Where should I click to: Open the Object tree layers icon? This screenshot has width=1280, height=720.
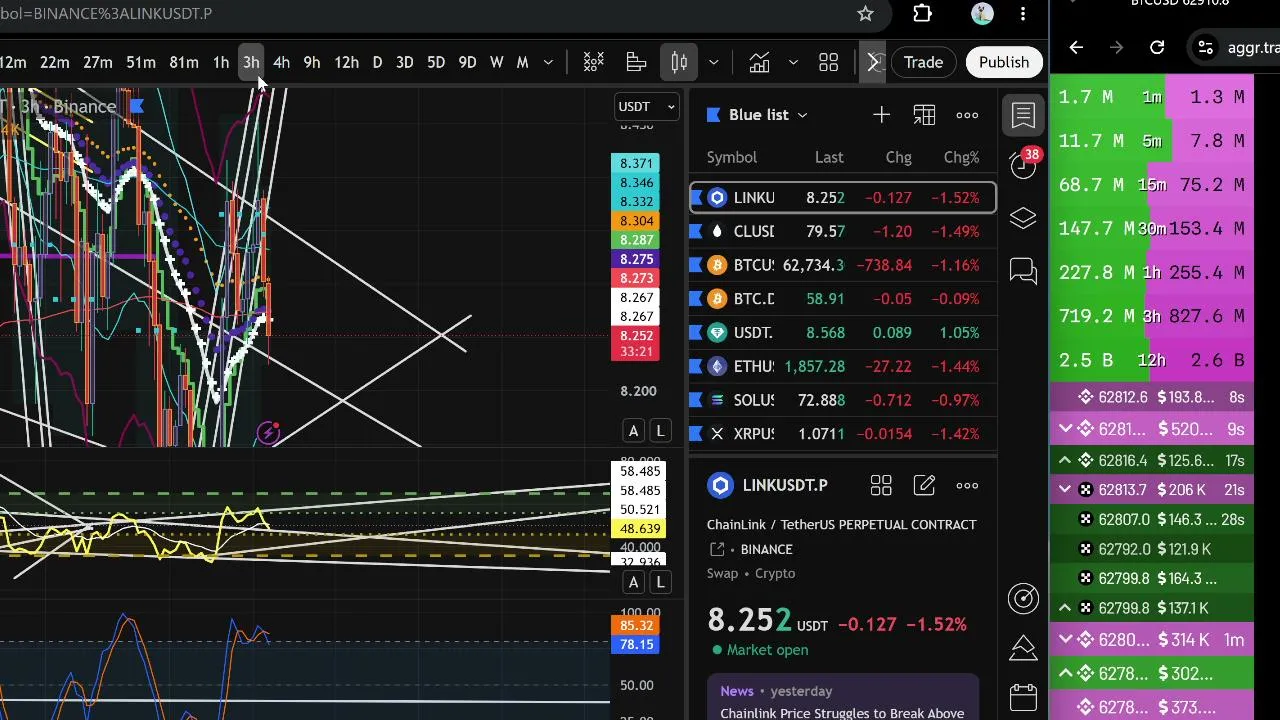click(1023, 218)
